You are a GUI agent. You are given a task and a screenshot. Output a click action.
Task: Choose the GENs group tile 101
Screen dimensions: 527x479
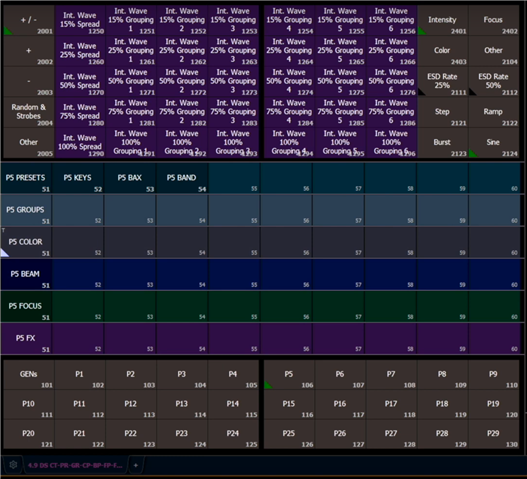pos(29,375)
